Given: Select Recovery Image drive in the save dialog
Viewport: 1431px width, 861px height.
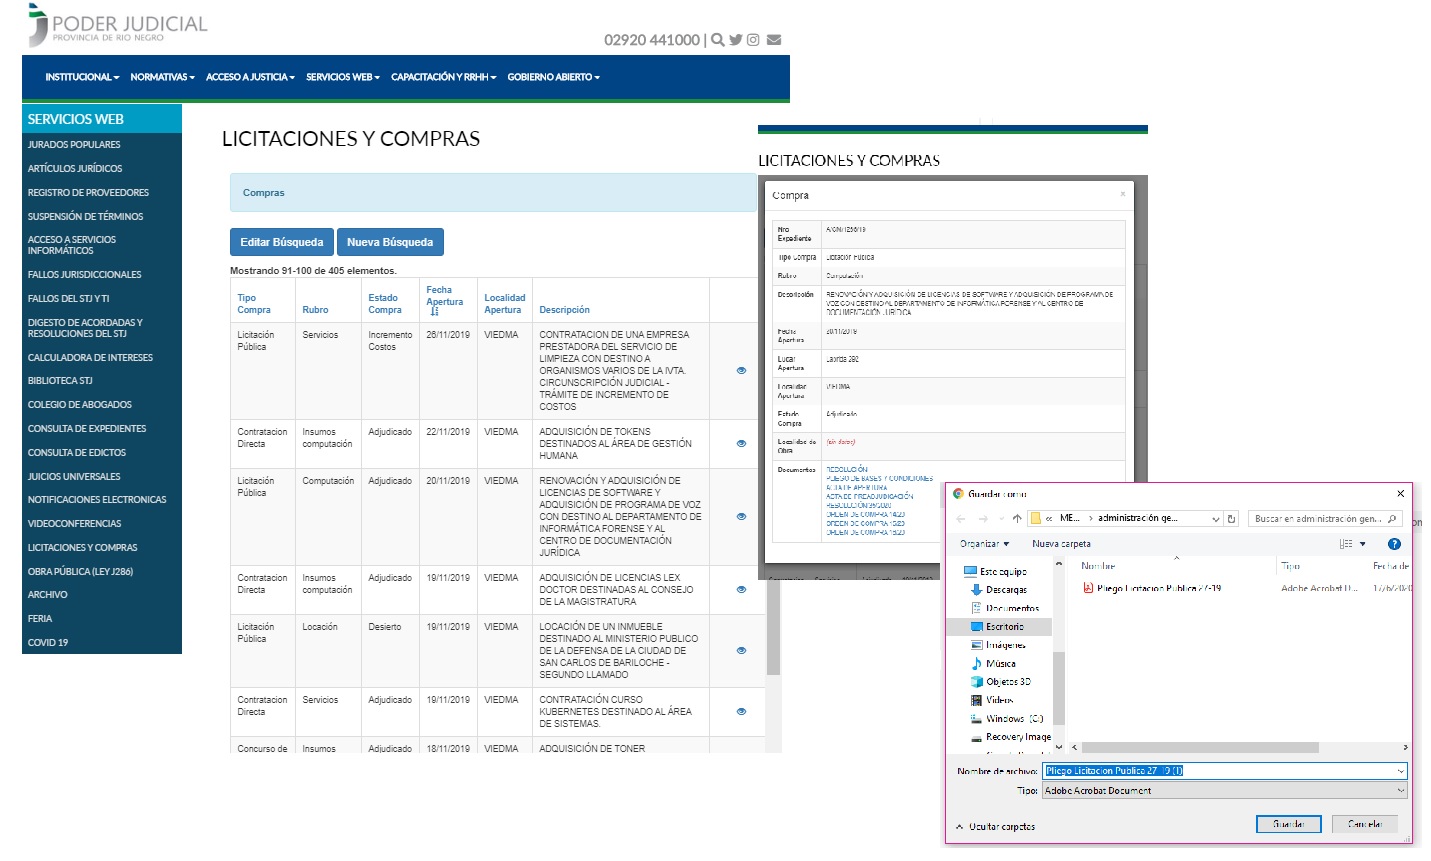Looking at the screenshot, I should tap(1011, 737).
